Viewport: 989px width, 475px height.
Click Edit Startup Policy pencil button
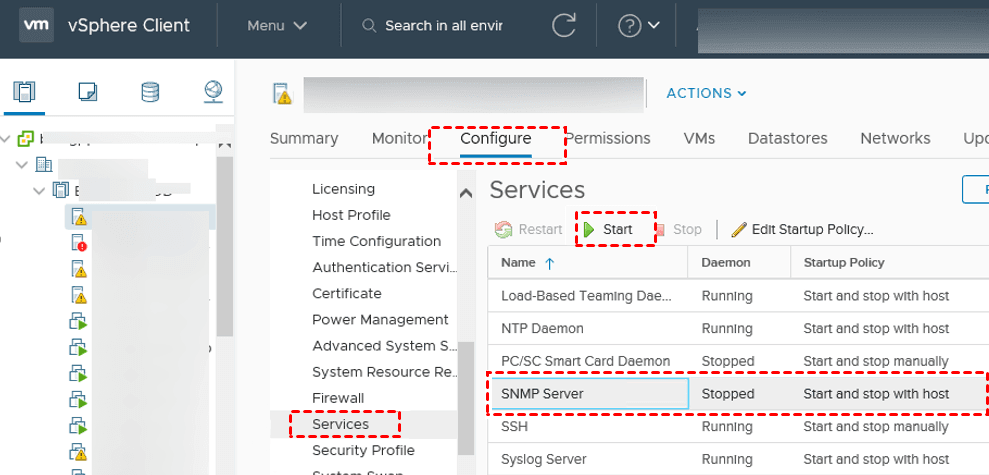[802, 229]
